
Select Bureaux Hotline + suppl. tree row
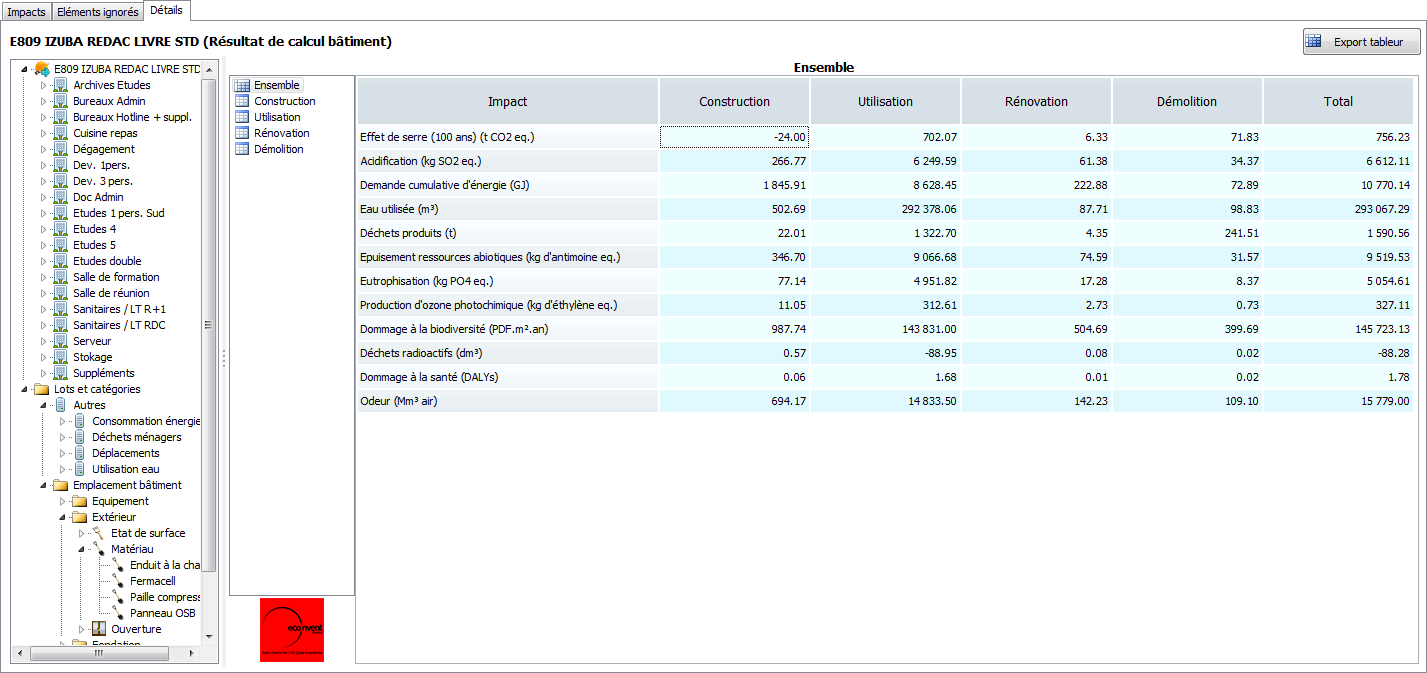pyautogui.click(x=132, y=117)
